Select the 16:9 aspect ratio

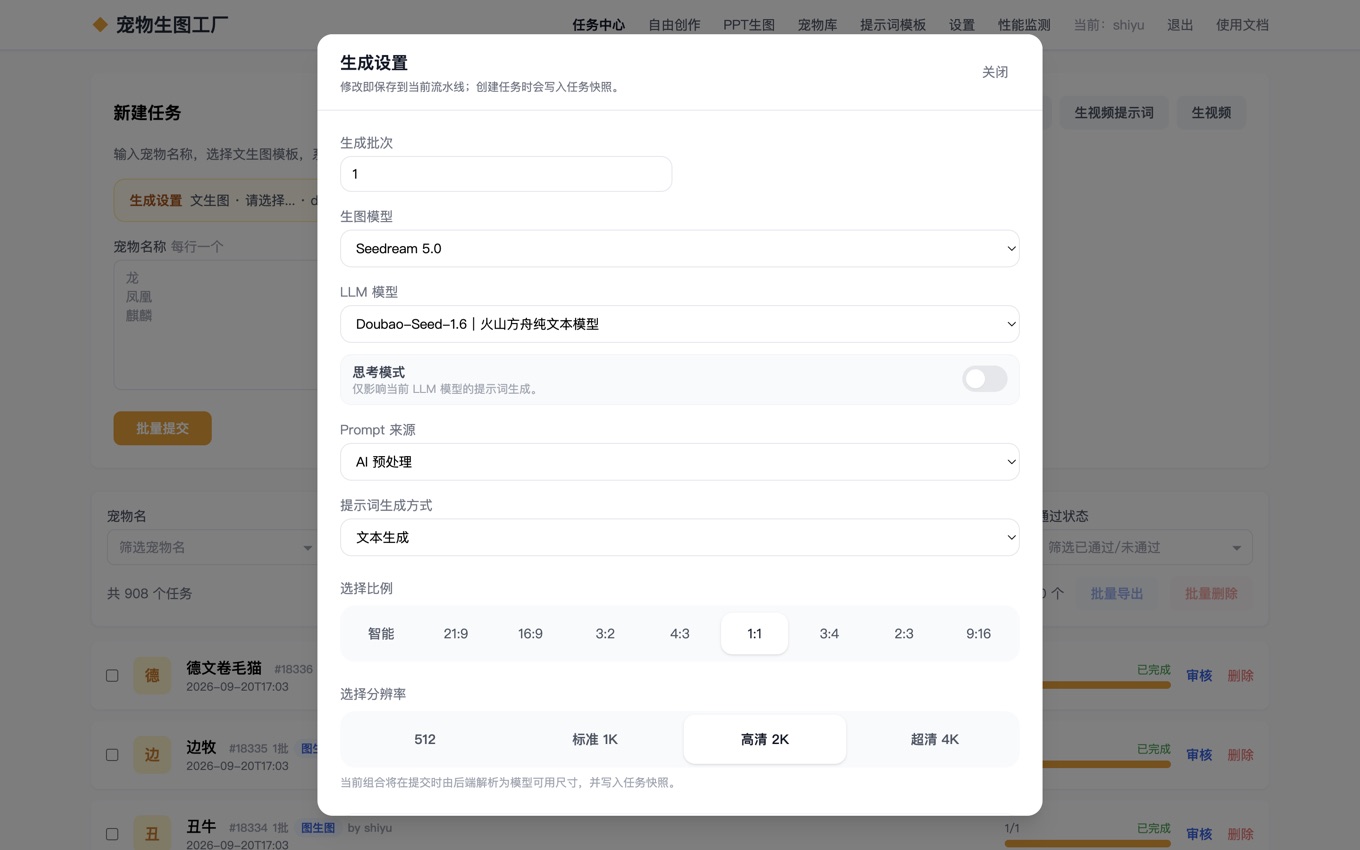530,633
